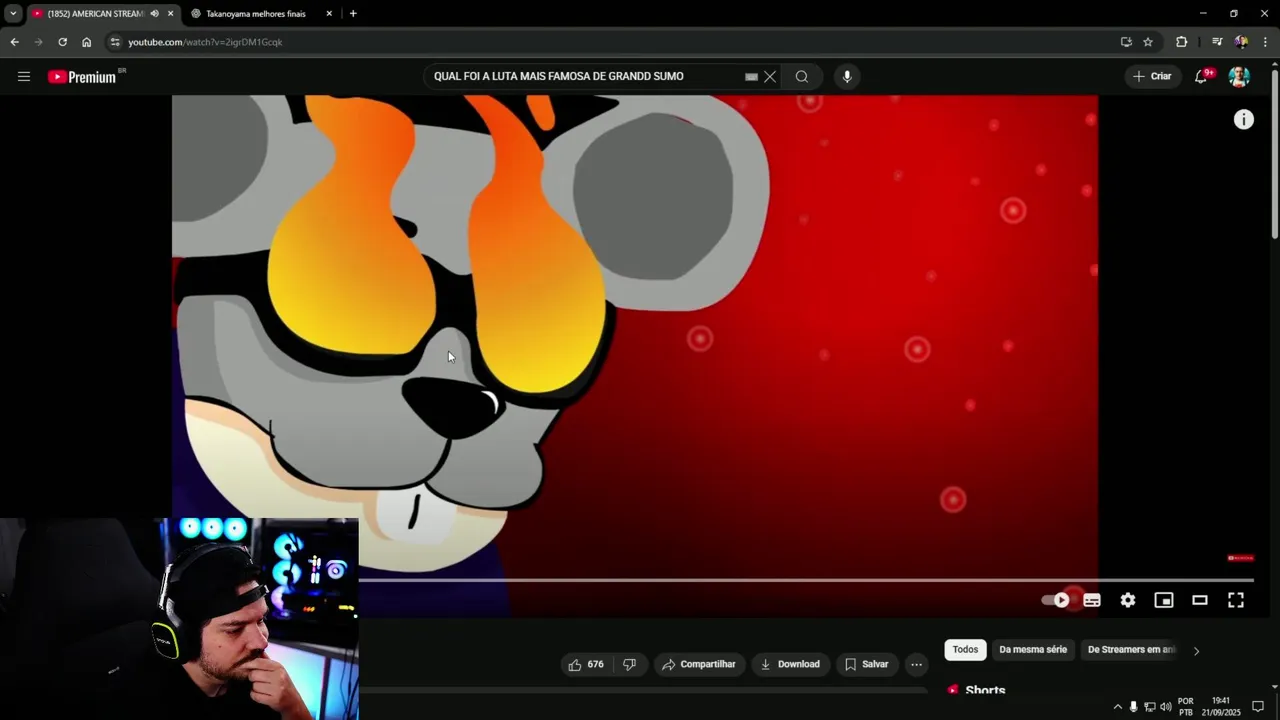The height and width of the screenshot is (720, 1280).
Task: Clear the YouTube search box text
Action: point(770,77)
